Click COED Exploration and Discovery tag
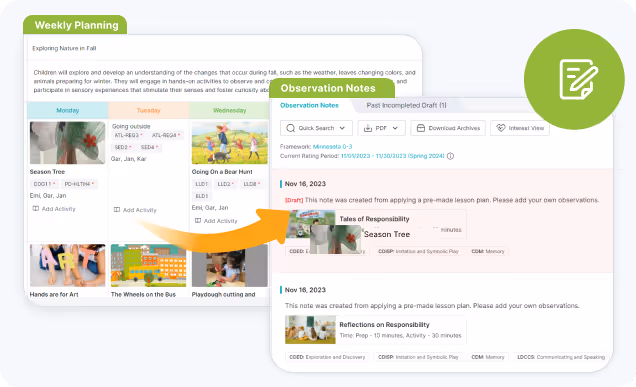The image size is (636, 387). tap(327, 357)
